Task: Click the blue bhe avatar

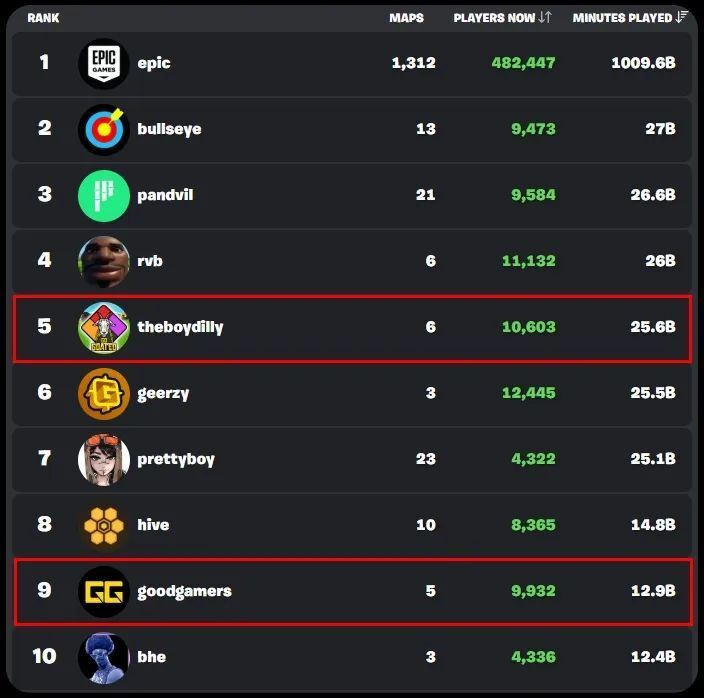Action: [x=103, y=657]
